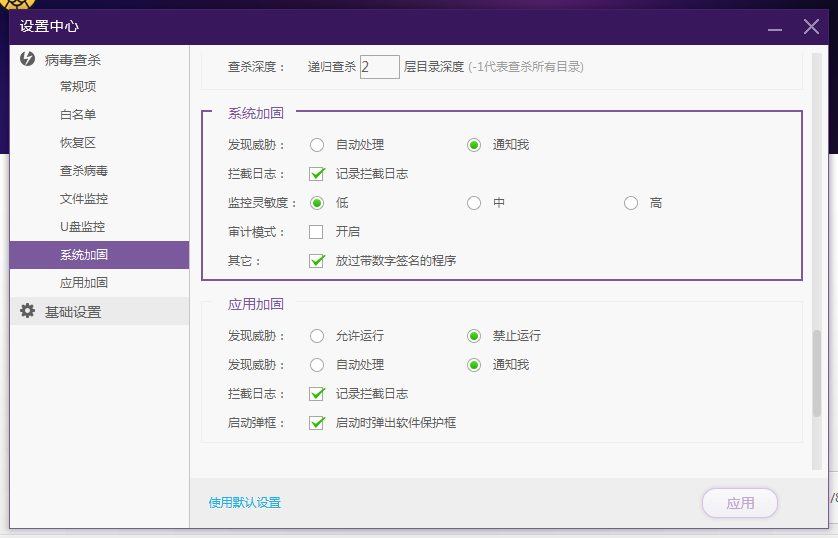Select 查杀病毒 in sidebar
Viewport: 838px width, 538px height.
(84, 171)
